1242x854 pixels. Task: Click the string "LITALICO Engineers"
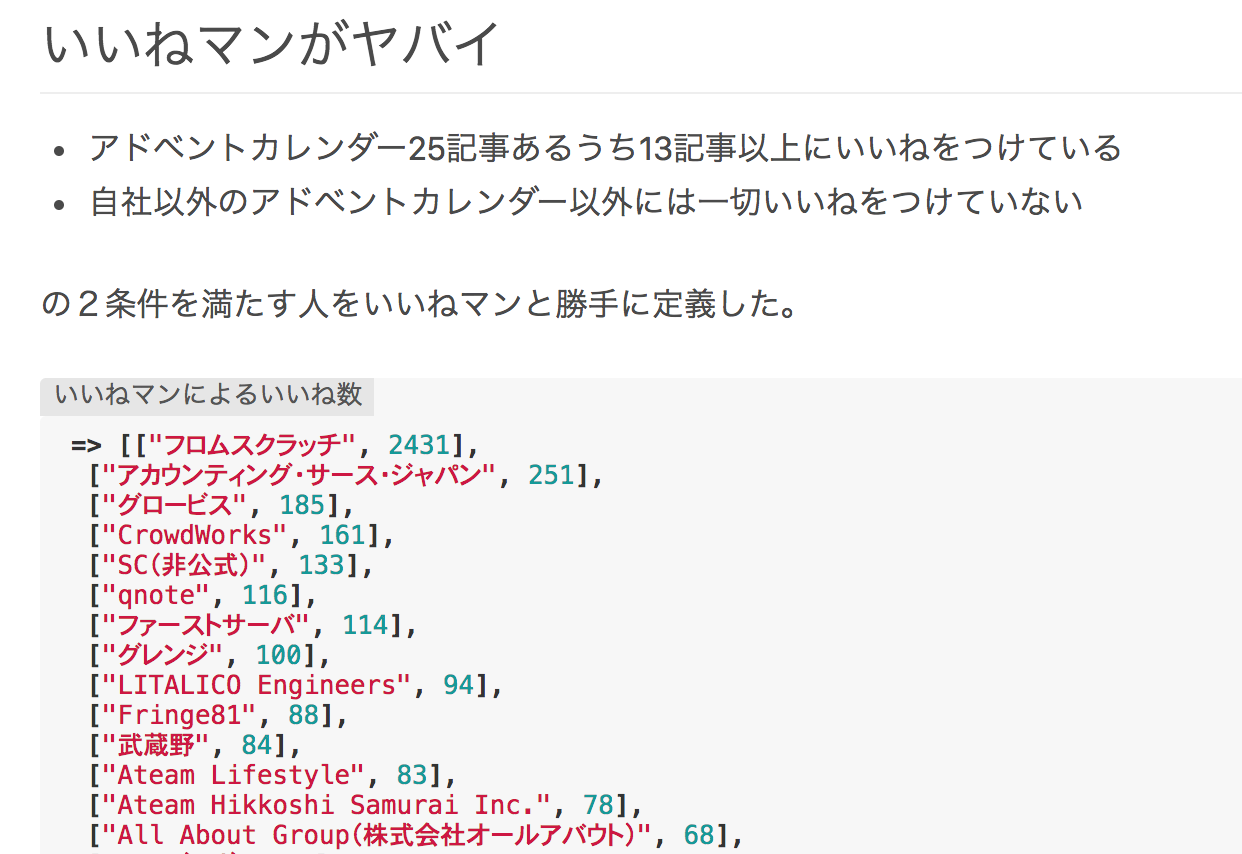coord(257,685)
